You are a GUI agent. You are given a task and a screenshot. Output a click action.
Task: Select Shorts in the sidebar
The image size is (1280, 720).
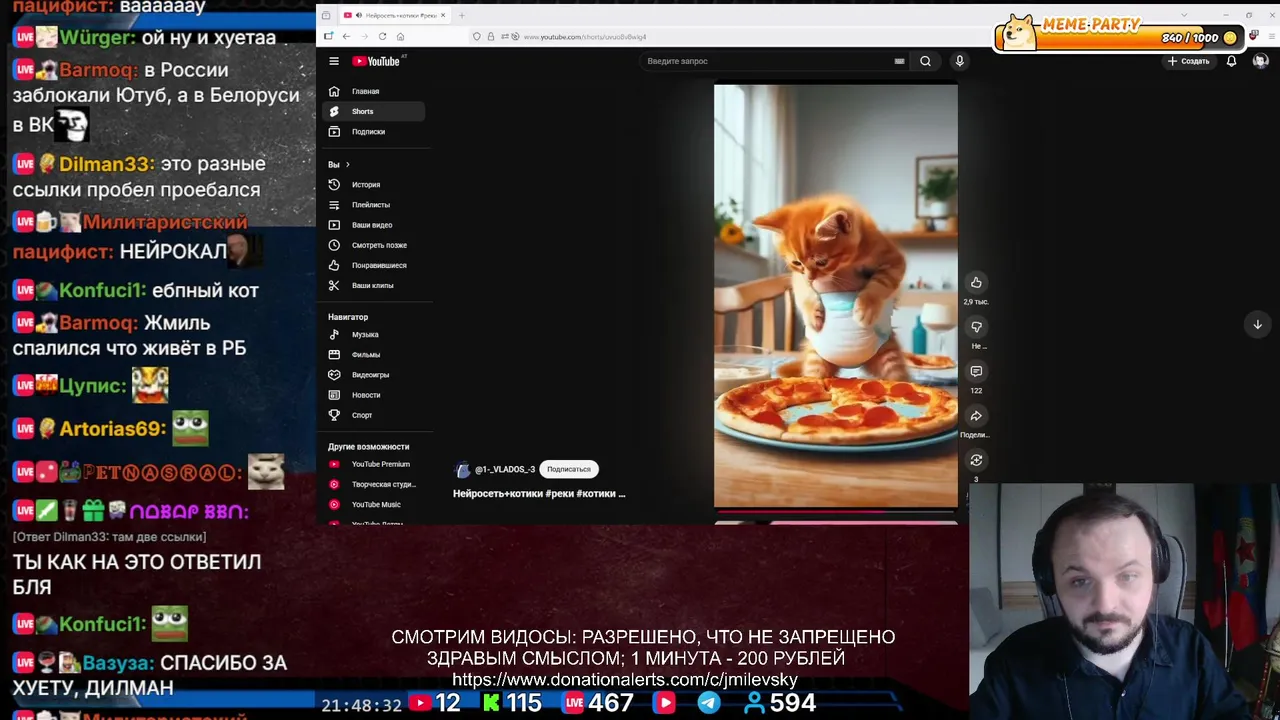point(374,111)
